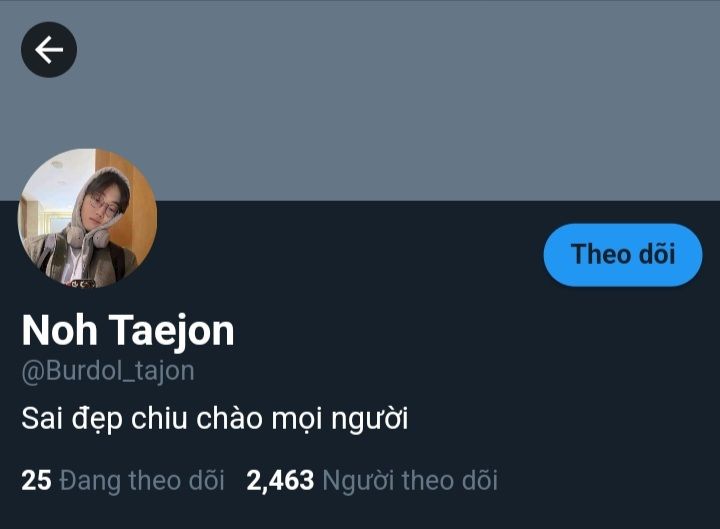This screenshot has width=720, height=529.
Task: Click the word Noh in the profile name
Action: pos(60,330)
